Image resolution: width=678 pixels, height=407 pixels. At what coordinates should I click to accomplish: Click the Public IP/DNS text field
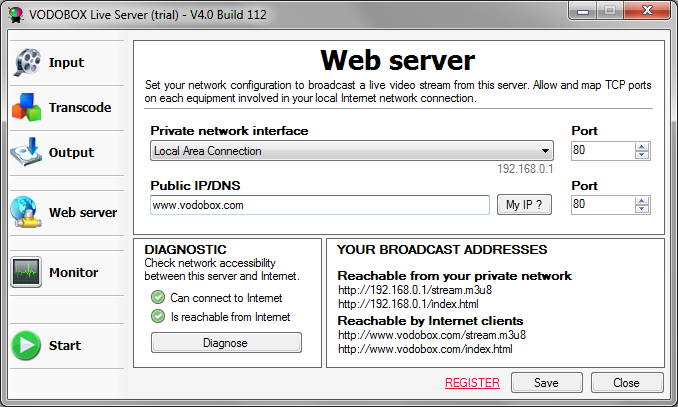click(320, 205)
